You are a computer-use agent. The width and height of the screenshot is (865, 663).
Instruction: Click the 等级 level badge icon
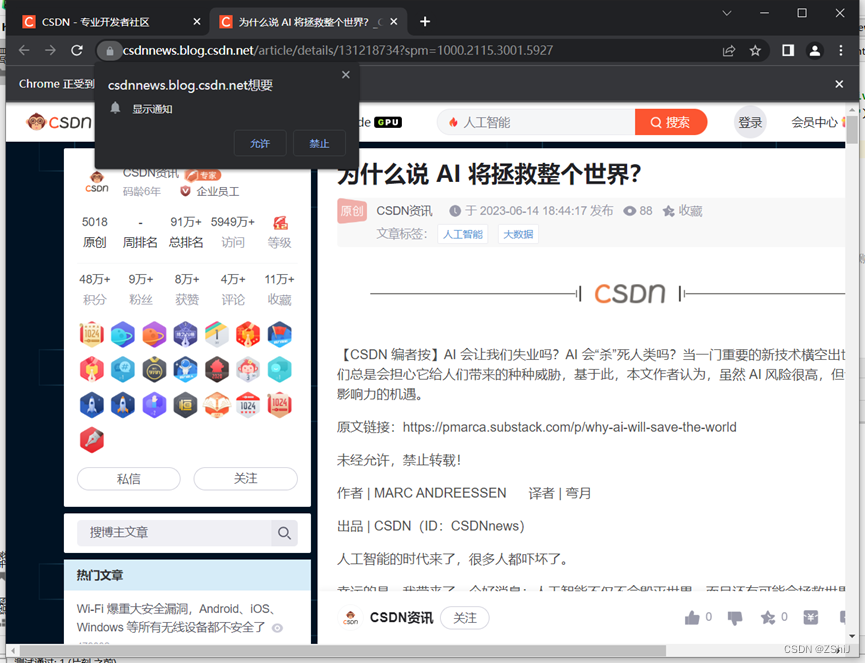point(280,223)
